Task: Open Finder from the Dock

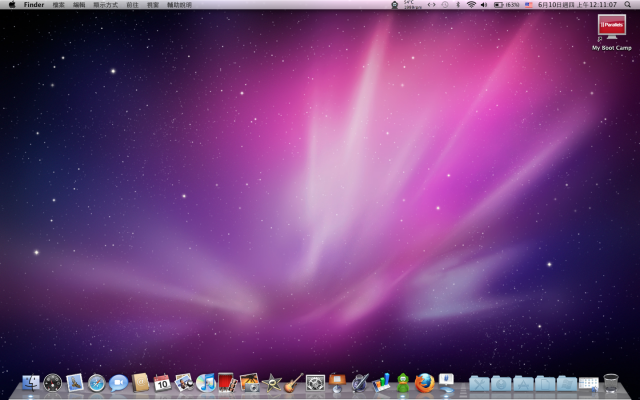Action: tap(31, 383)
